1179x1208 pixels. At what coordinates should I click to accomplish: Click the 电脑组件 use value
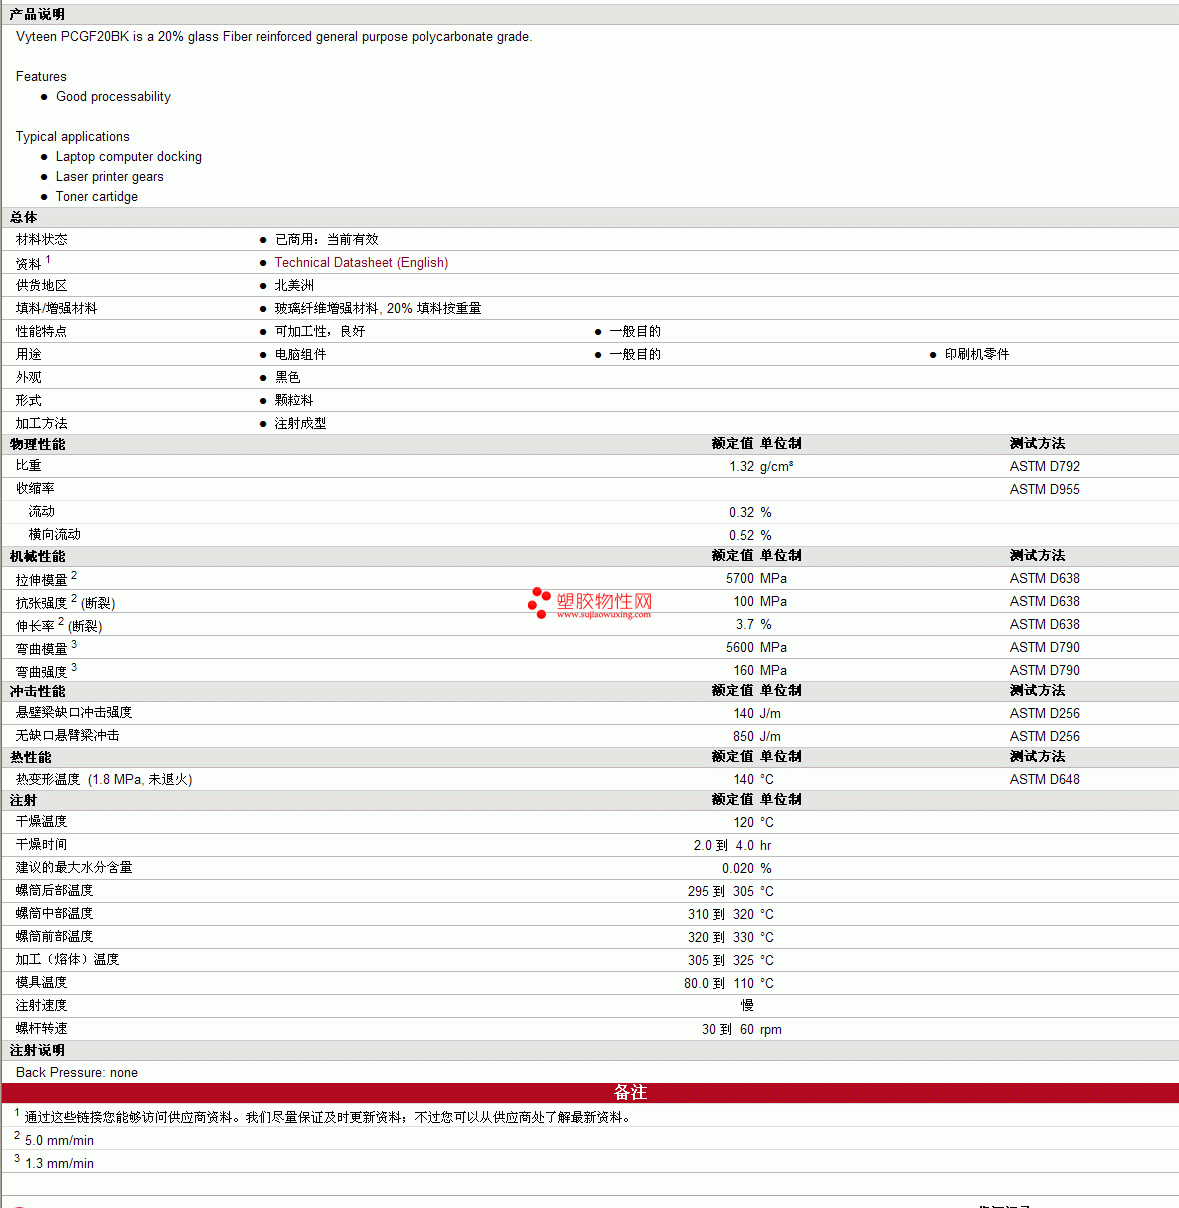click(x=301, y=354)
